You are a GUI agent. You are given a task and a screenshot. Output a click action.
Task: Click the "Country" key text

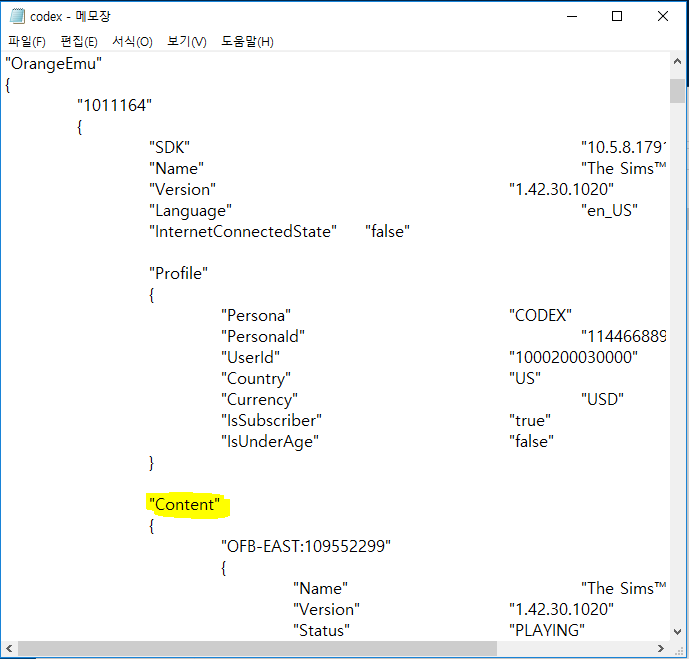[256, 379]
